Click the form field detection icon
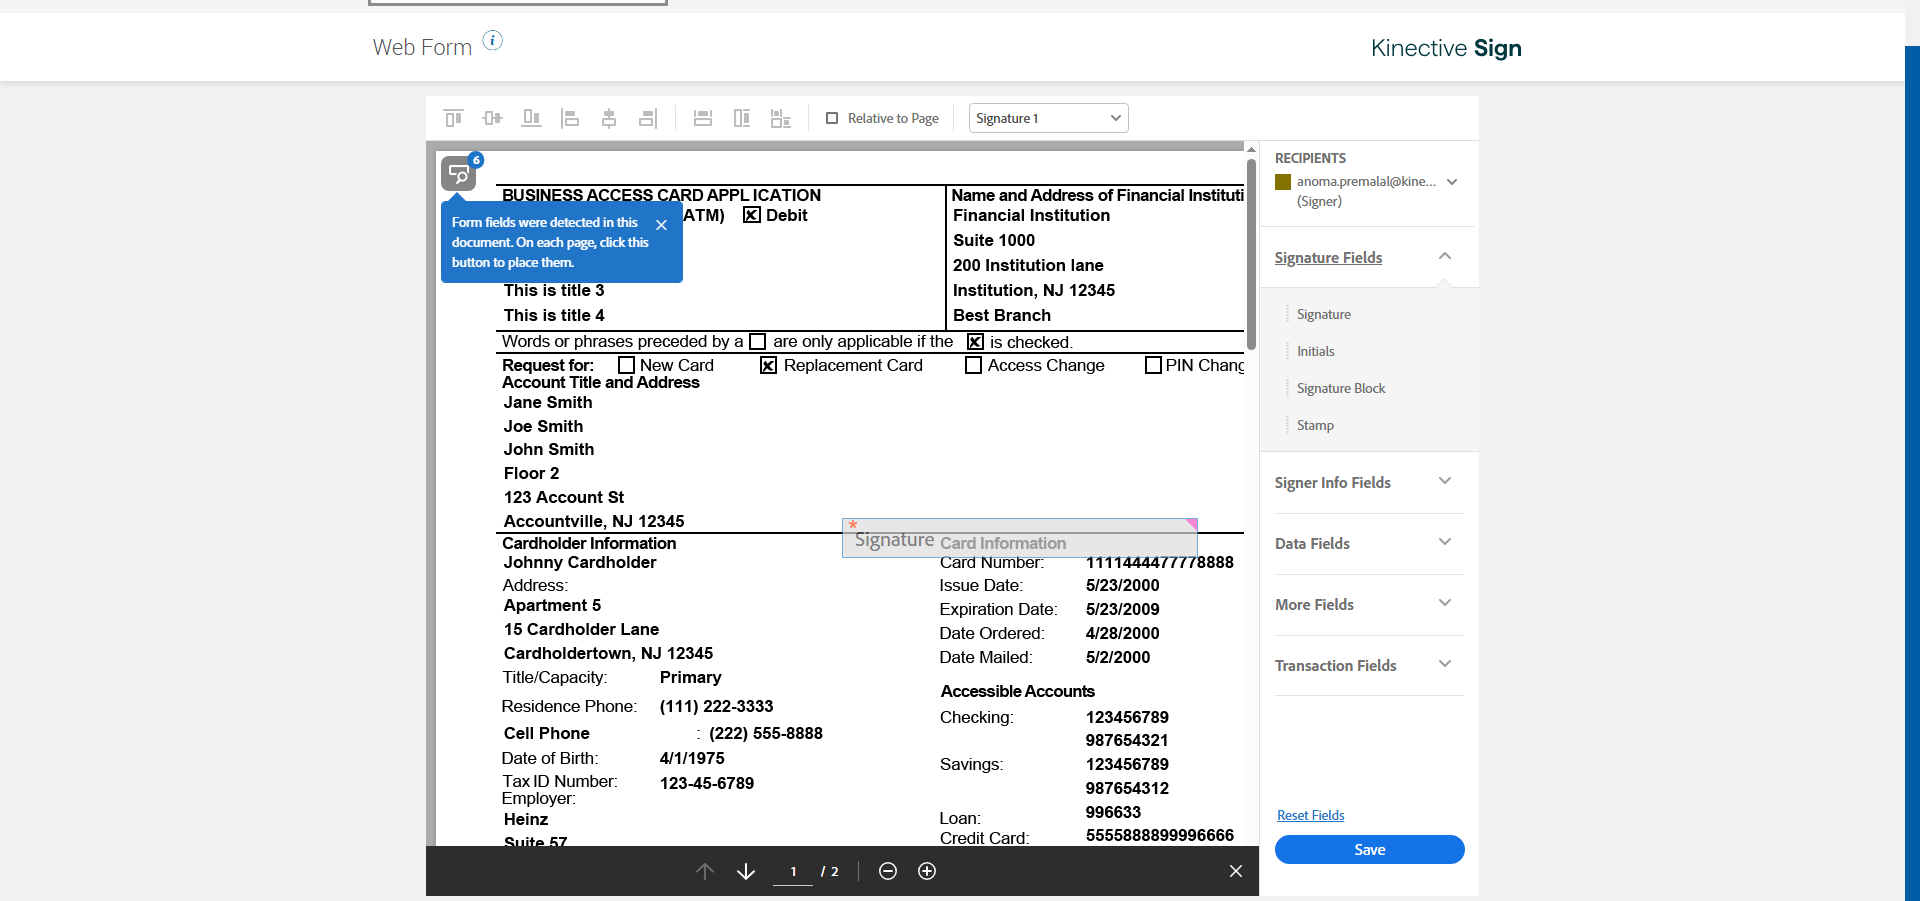The height and width of the screenshot is (901, 1920). [x=459, y=174]
